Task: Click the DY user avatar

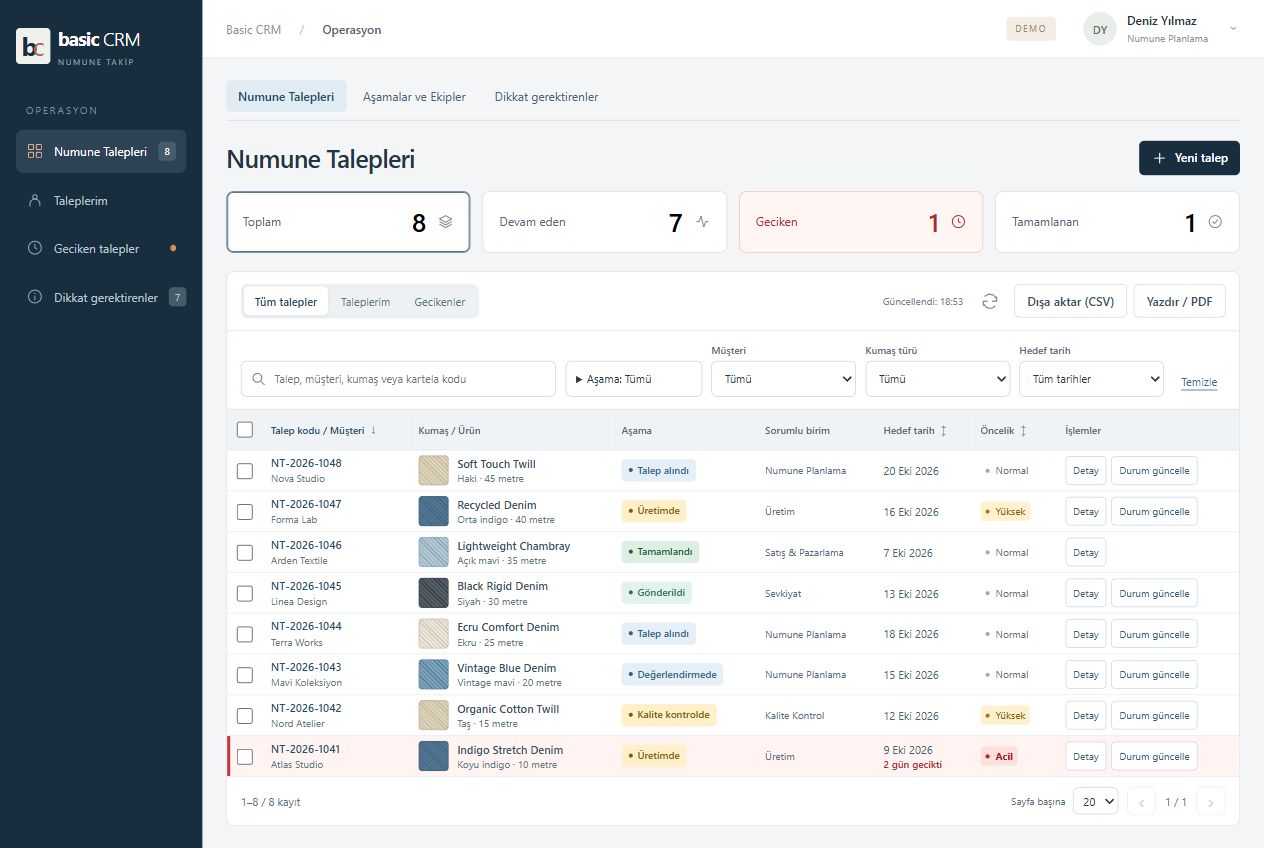Action: tap(1099, 29)
